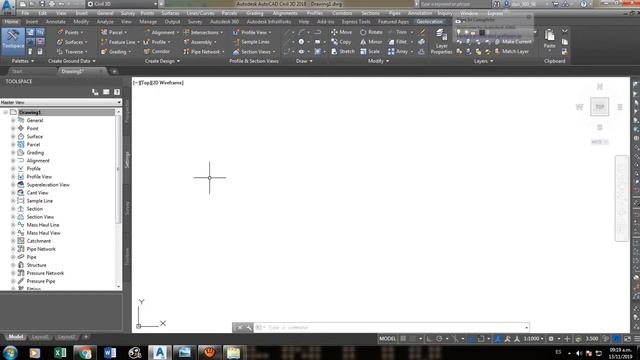Click the Palettes panel title
The height and width of the screenshot is (360, 640).
click(22, 61)
